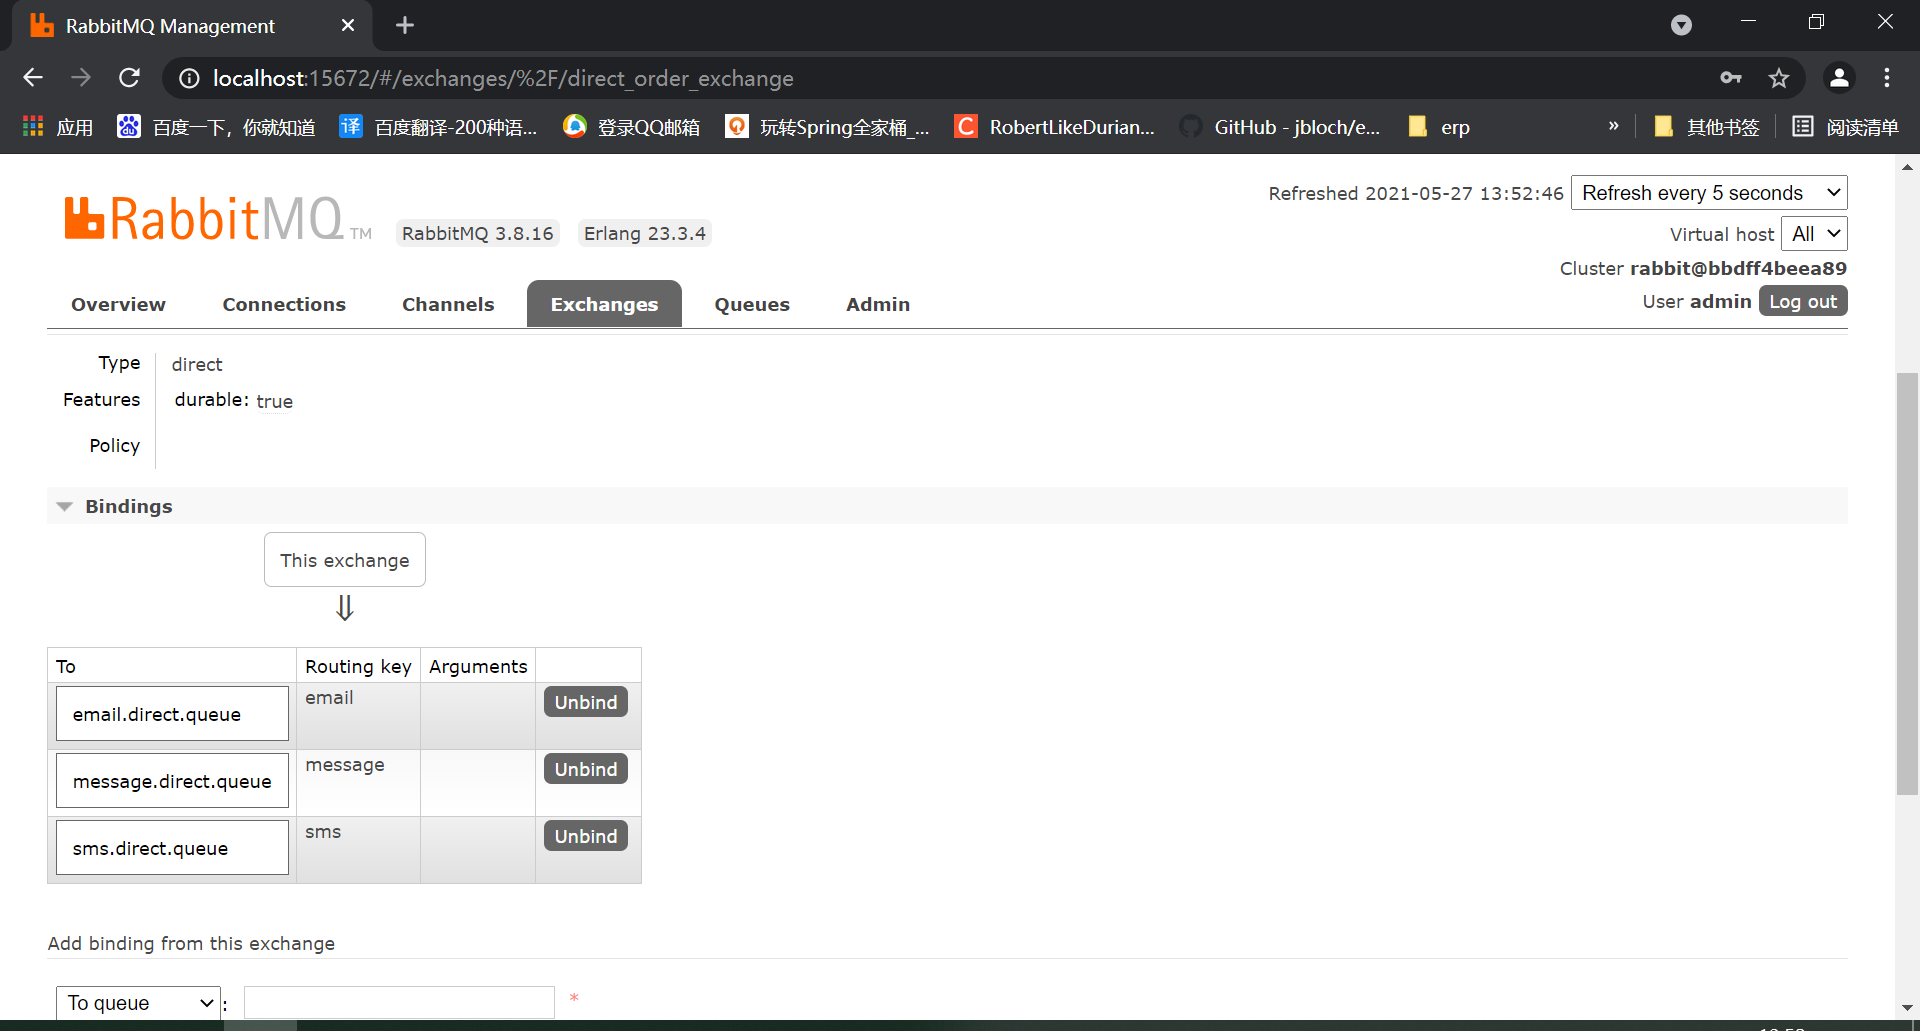Click the scrollbar down arrow

click(1907, 1008)
